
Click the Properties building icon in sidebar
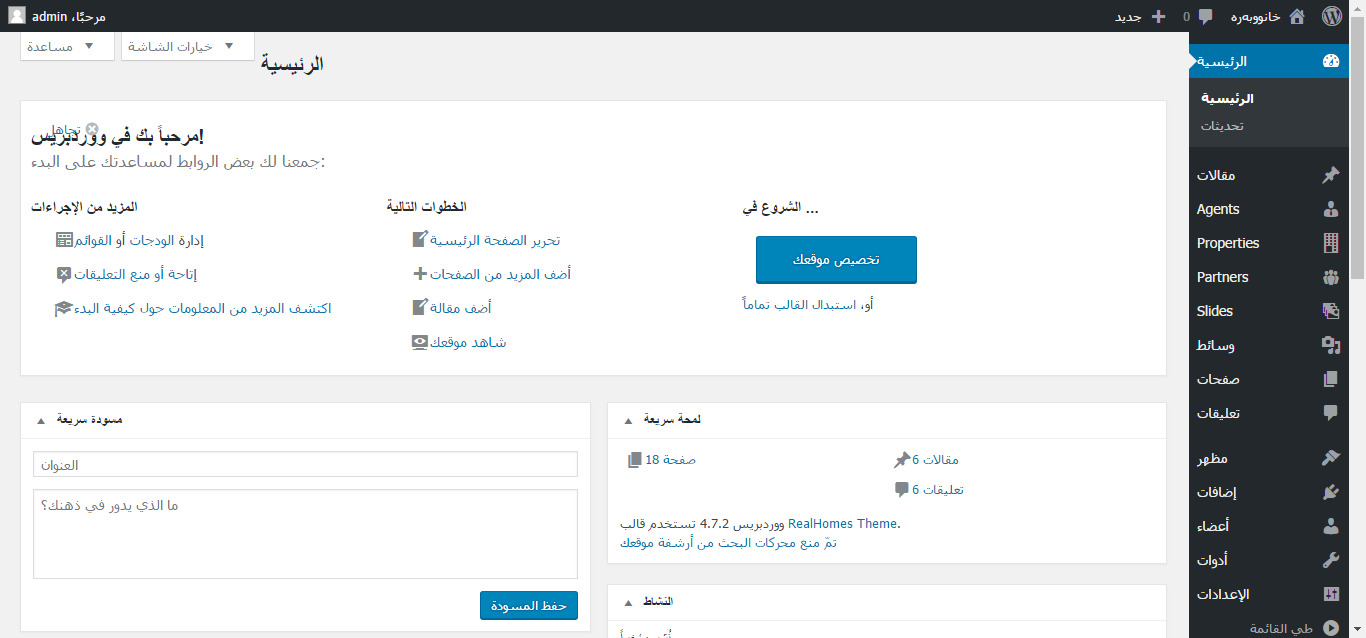[x=1330, y=243]
